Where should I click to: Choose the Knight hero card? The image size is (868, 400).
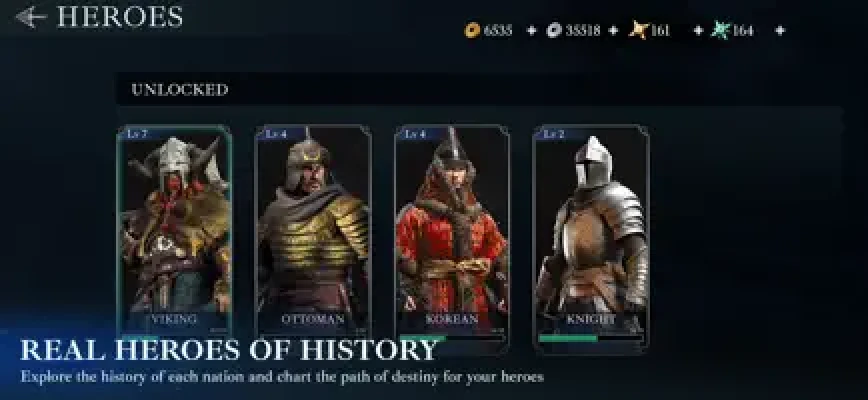click(x=591, y=237)
